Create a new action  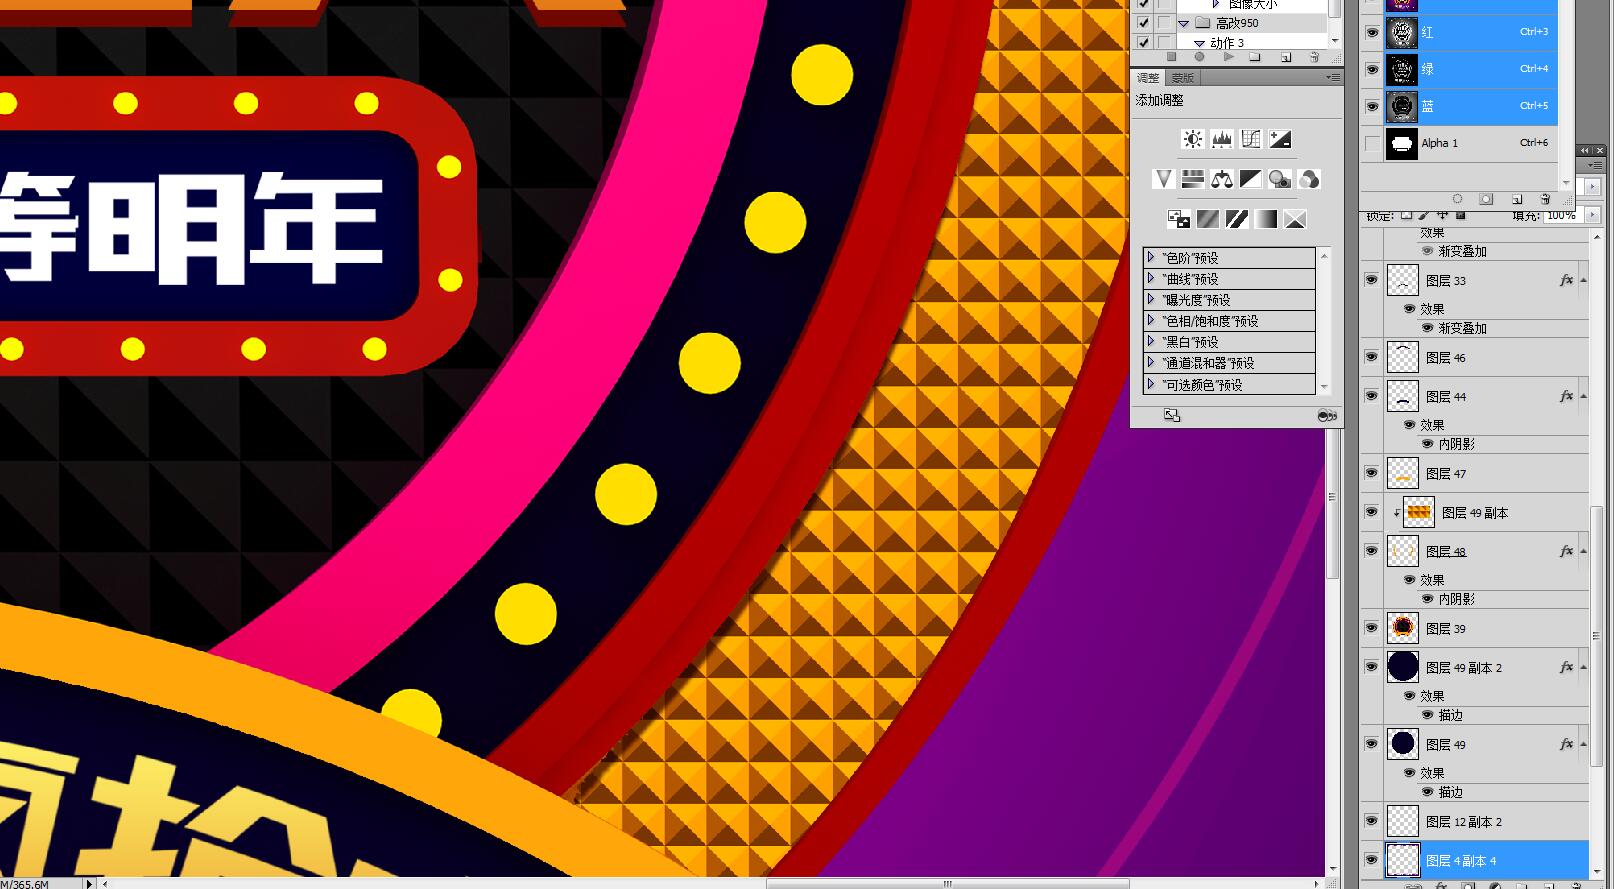pos(1286,57)
